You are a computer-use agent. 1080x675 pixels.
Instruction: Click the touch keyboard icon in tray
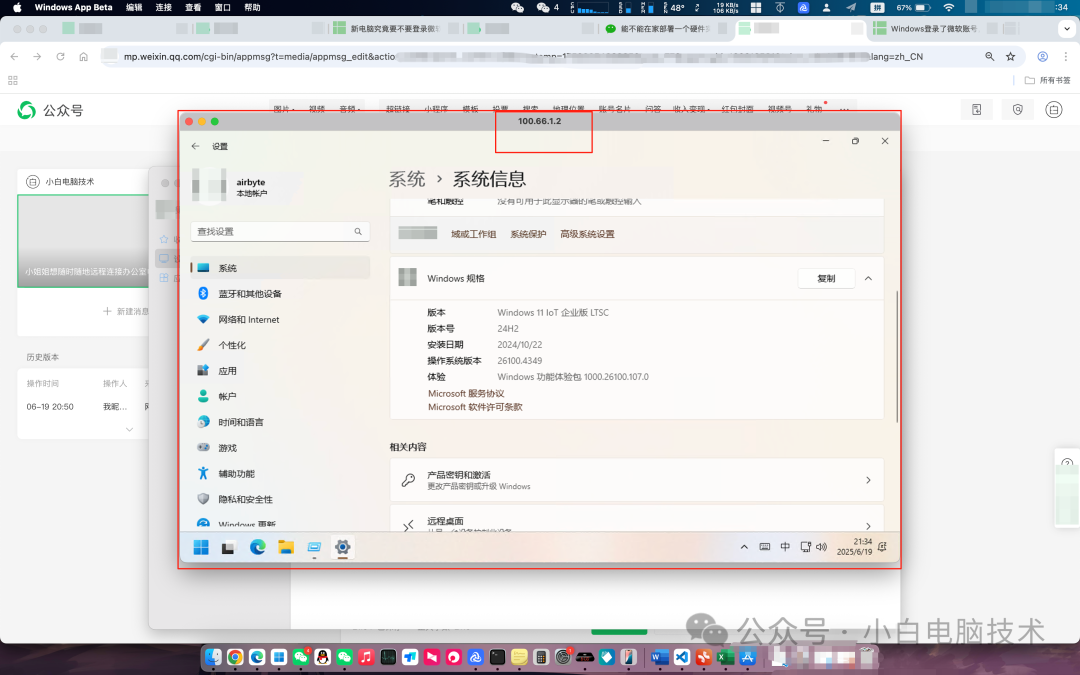point(765,547)
